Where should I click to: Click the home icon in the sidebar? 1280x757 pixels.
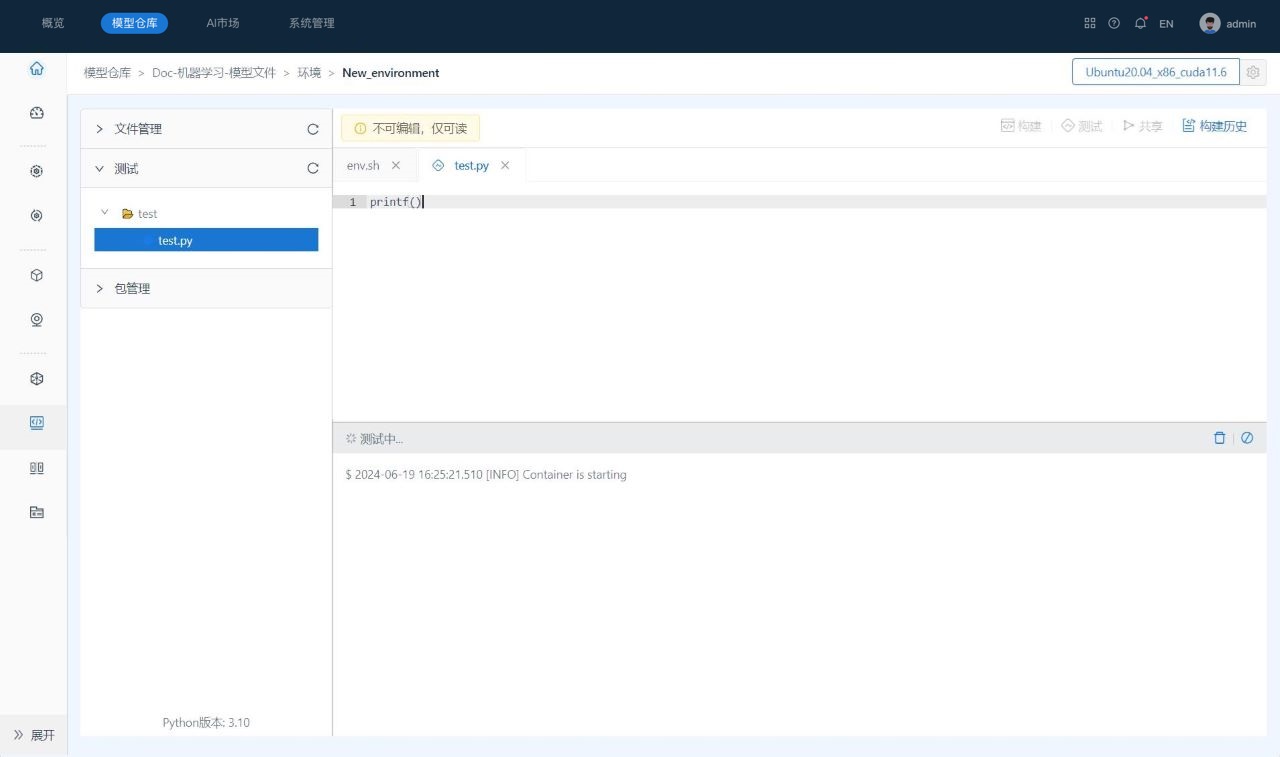[37, 69]
